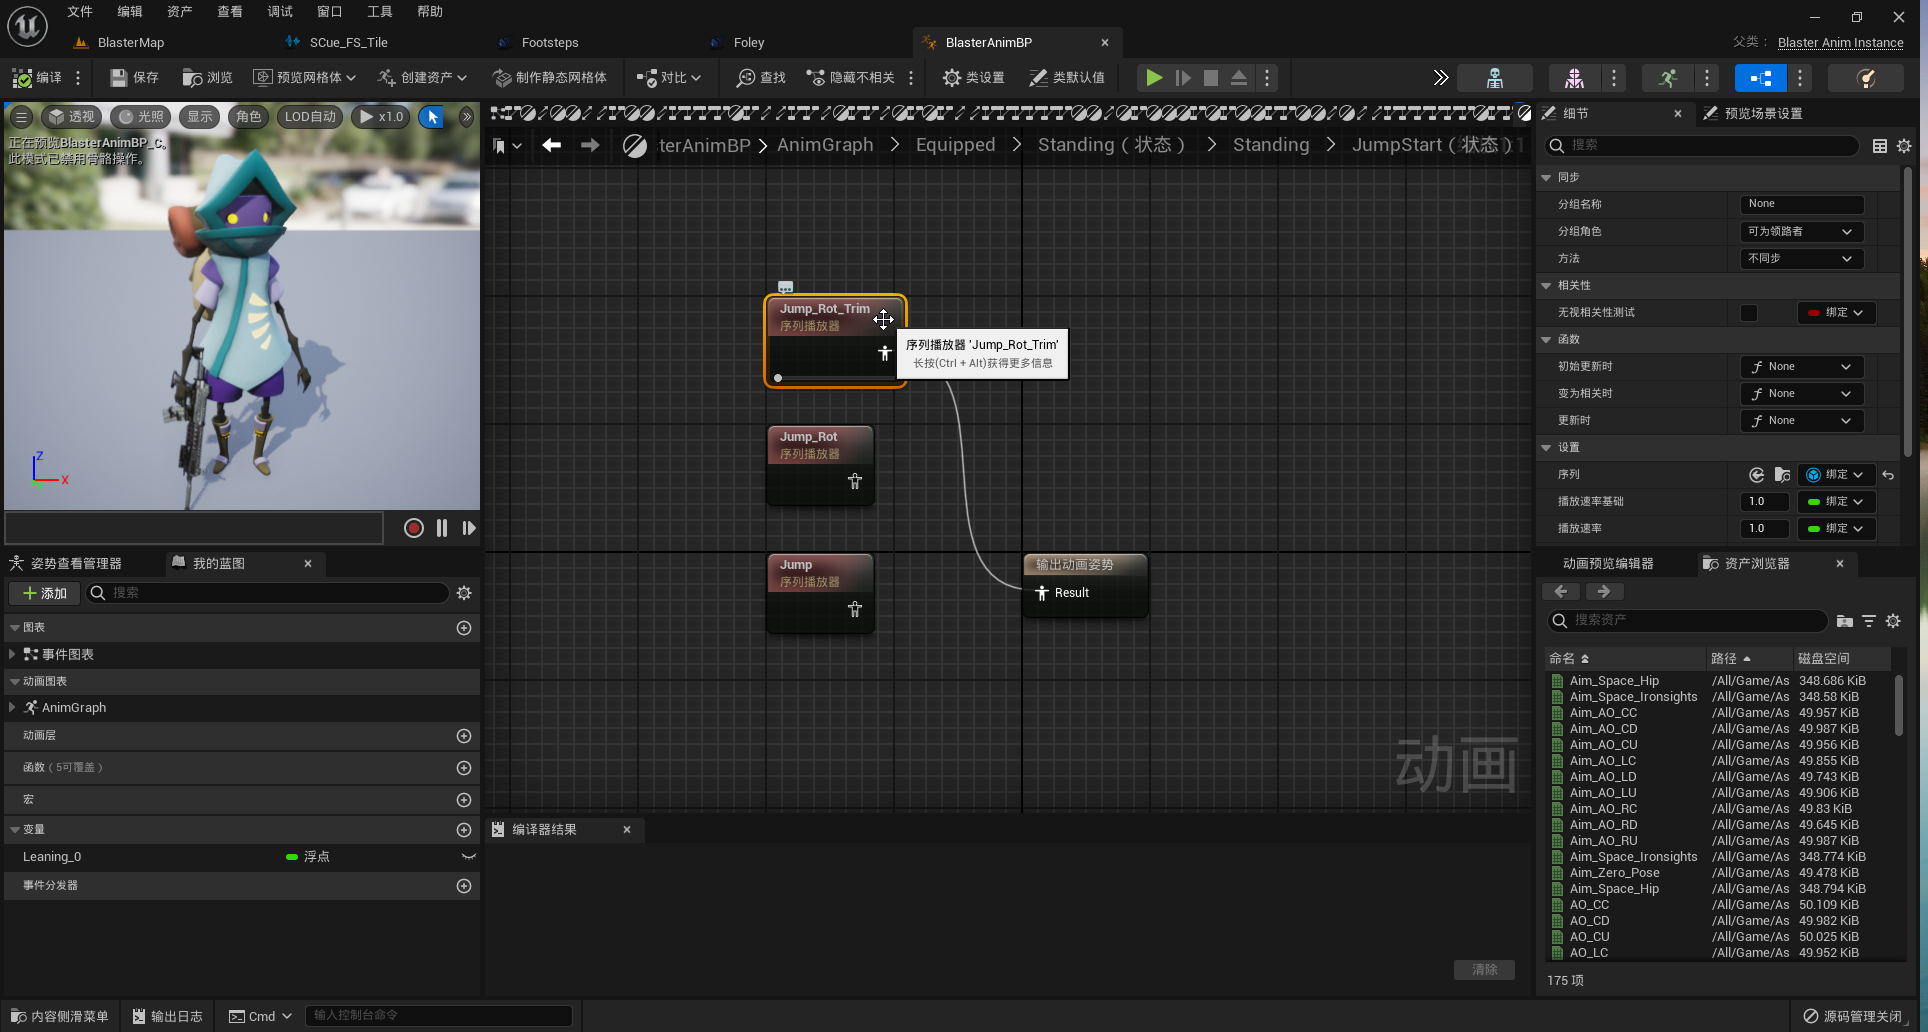Open the Perspective view dropdown
Screen dimensions: 1928x1032
(71, 117)
